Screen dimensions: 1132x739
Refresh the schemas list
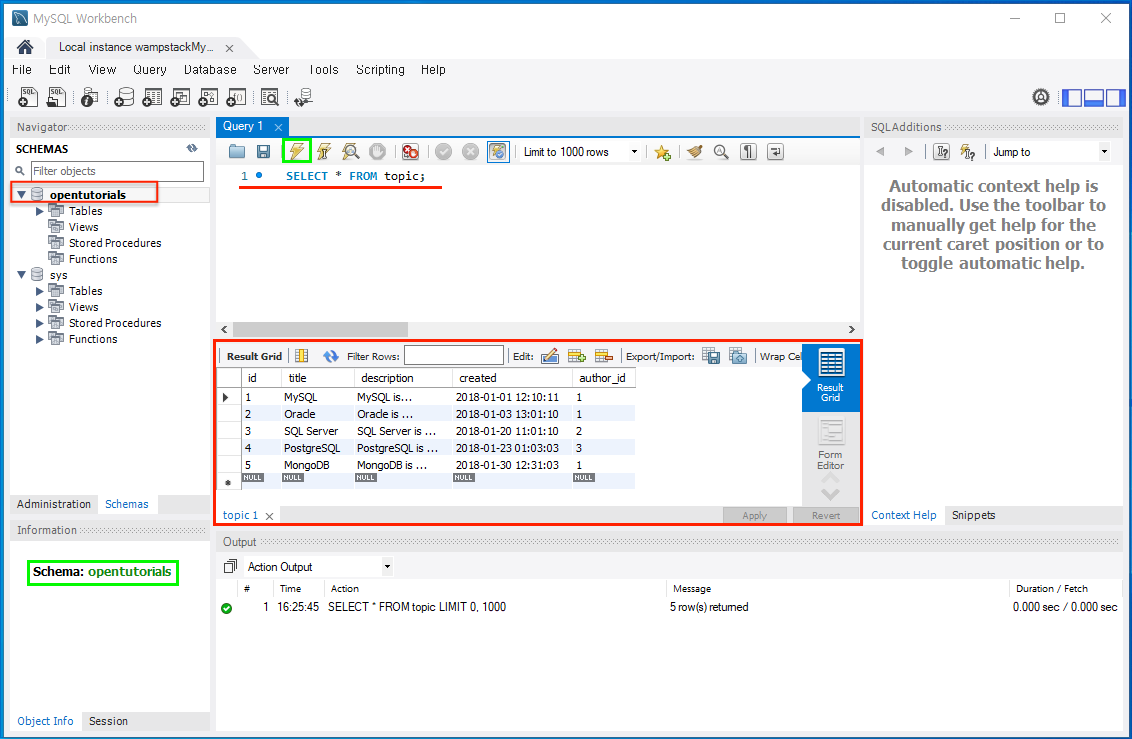pyautogui.click(x=192, y=149)
